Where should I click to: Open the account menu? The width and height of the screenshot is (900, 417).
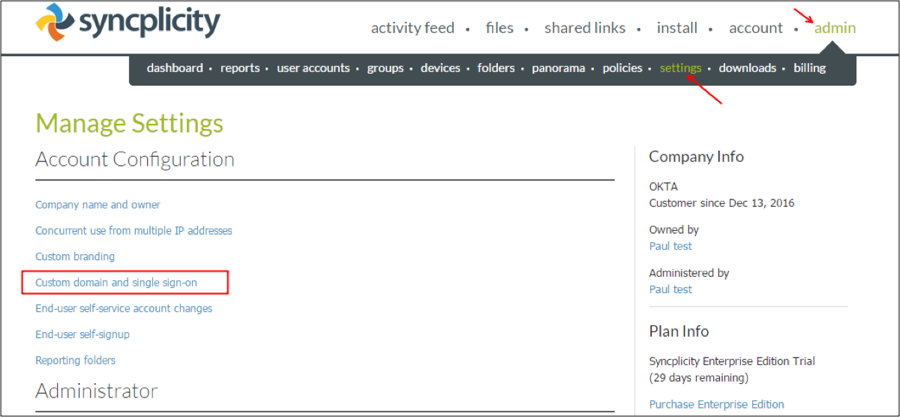point(755,28)
